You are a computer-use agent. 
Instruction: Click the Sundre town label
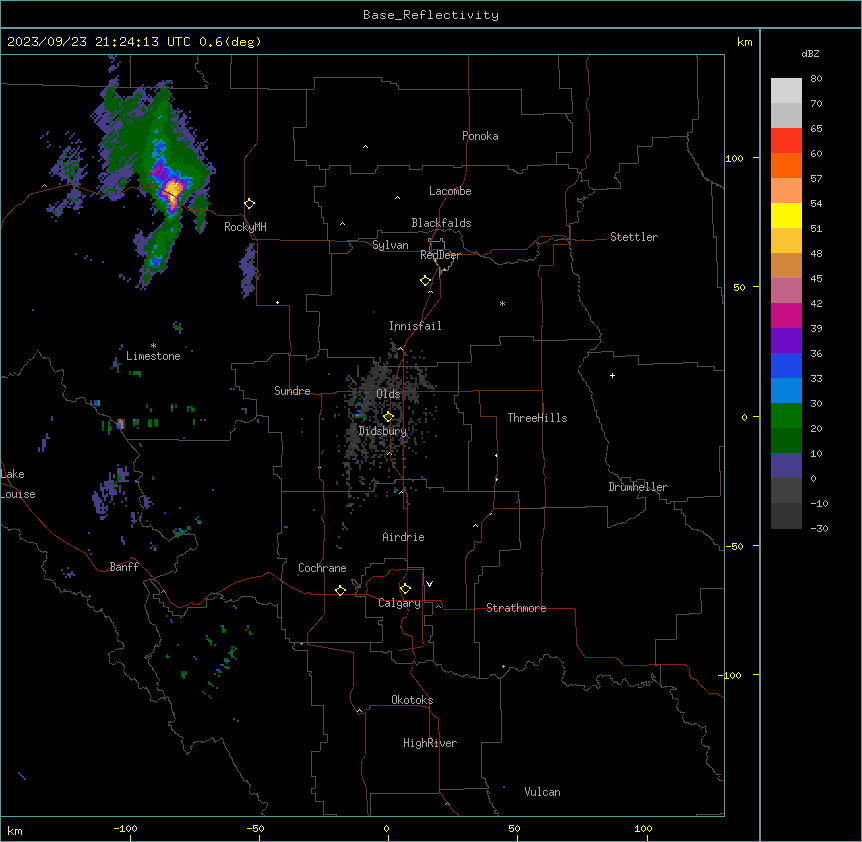(292, 391)
